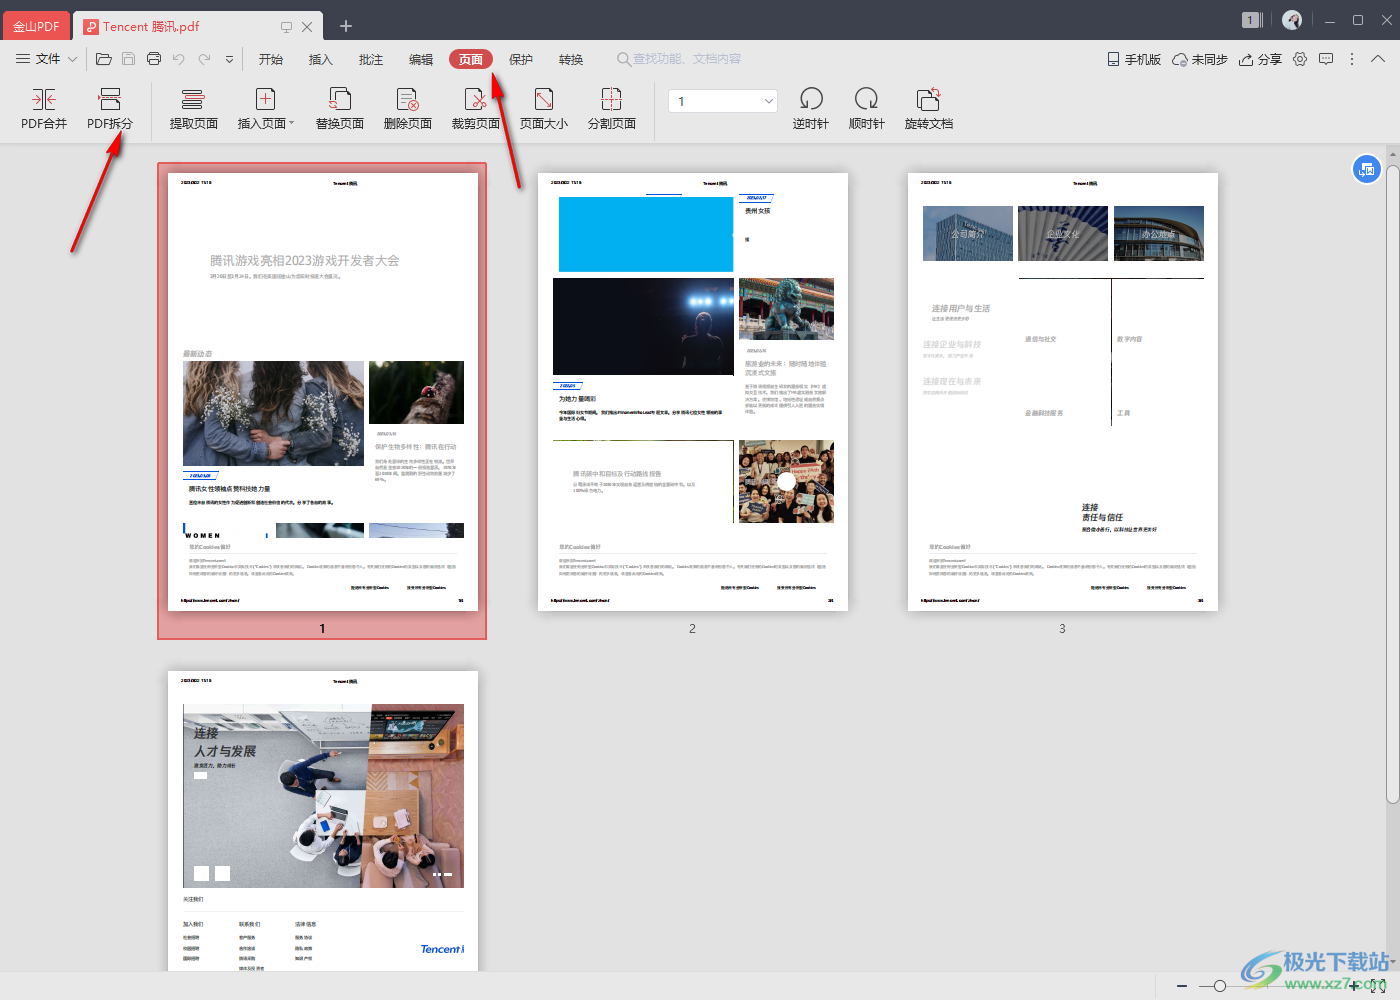The height and width of the screenshot is (1000, 1400).
Task: Open the 页面大小 page size tool
Action: pos(544,110)
